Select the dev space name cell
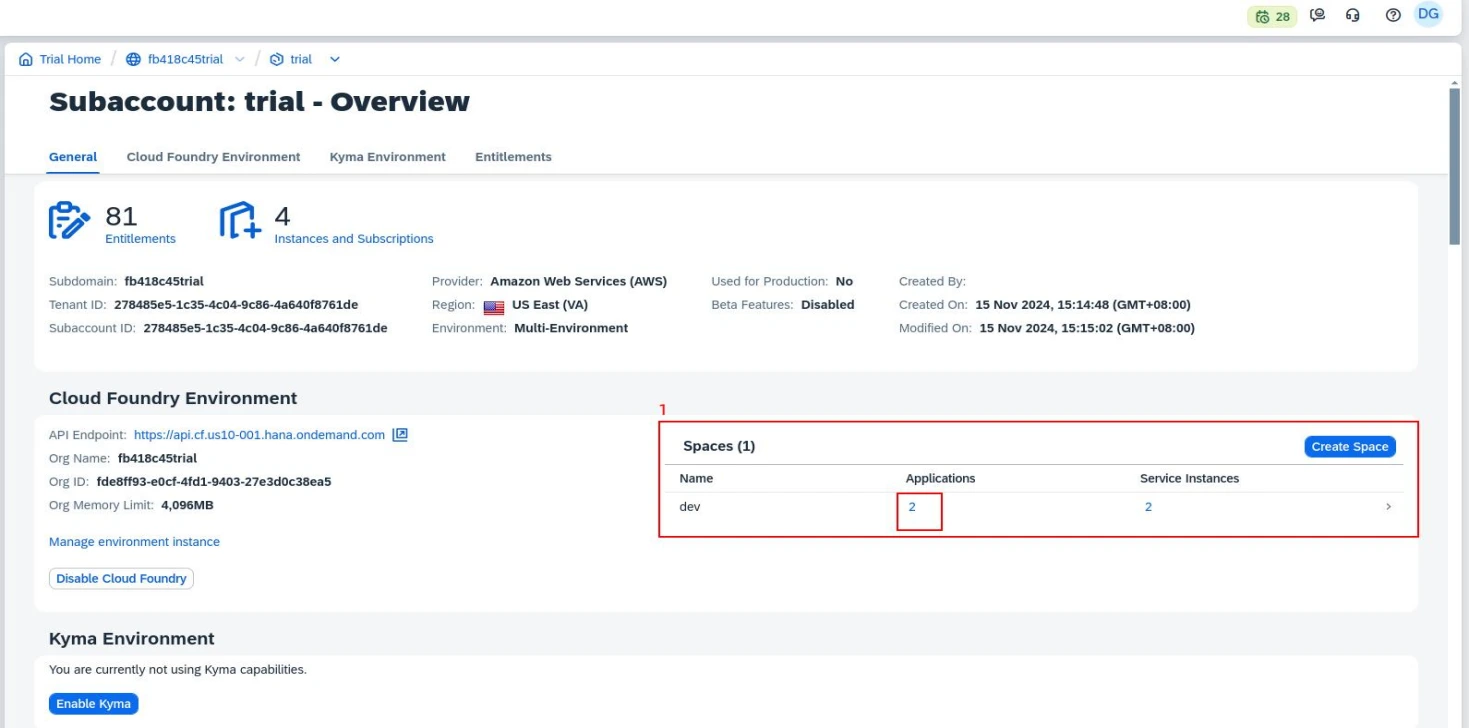The image size is (1469, 728). [690, 507]
